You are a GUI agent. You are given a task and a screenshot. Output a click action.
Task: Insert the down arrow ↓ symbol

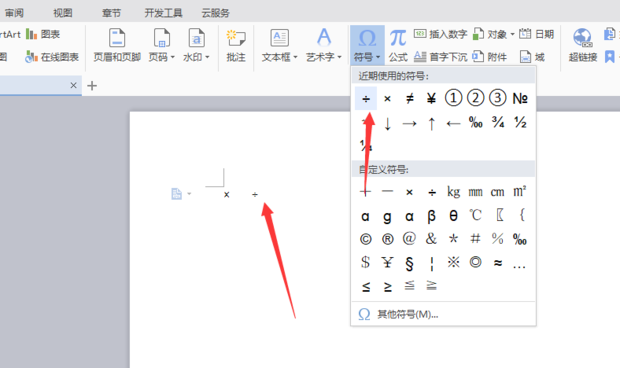pos(388,124)
